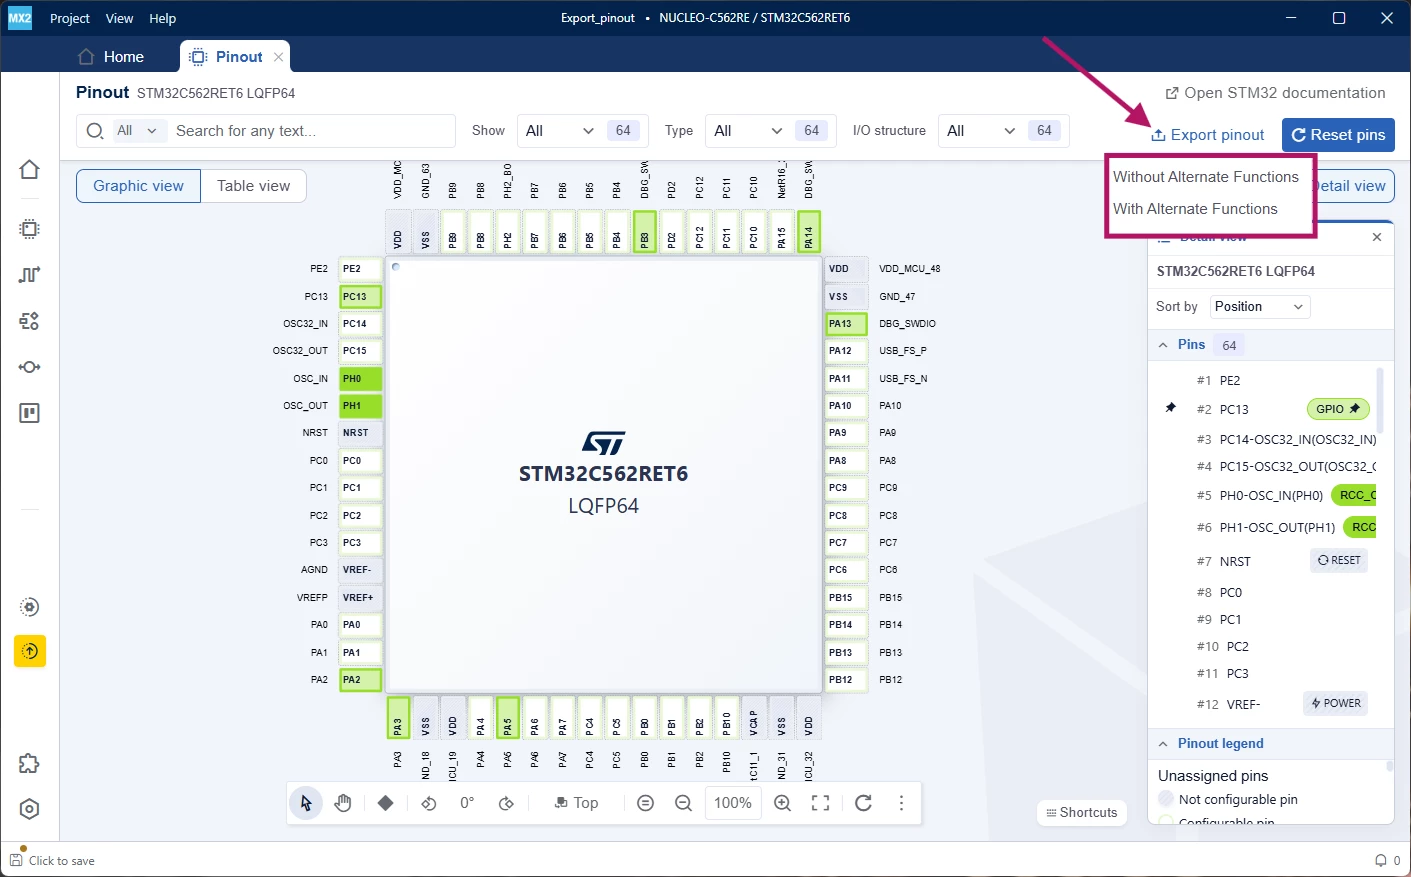
Task: Switch to Table view
Action: 253,186
